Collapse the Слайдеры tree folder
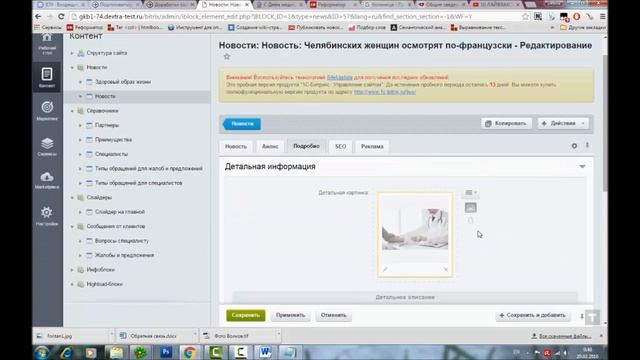 (x=72, y=198)
